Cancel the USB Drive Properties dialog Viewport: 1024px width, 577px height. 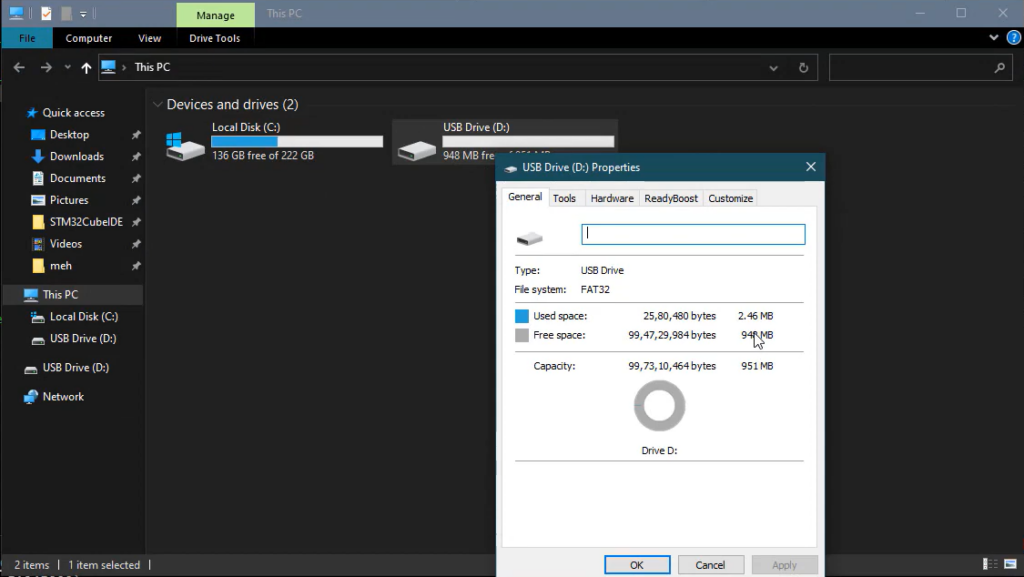[x=710, y=564]
